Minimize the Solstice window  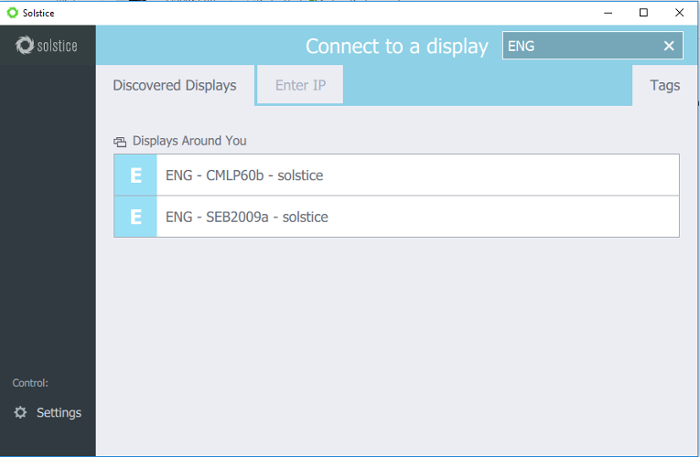(608, 13)
